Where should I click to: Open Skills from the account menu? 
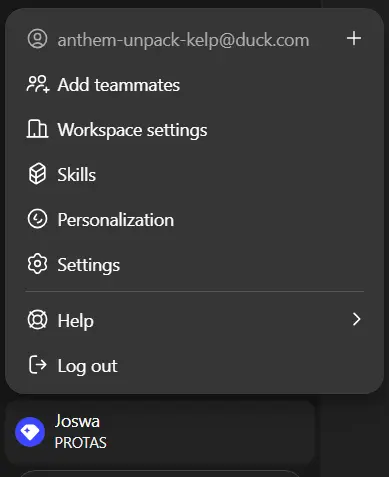pyautogui.click(x=194, y=174)
